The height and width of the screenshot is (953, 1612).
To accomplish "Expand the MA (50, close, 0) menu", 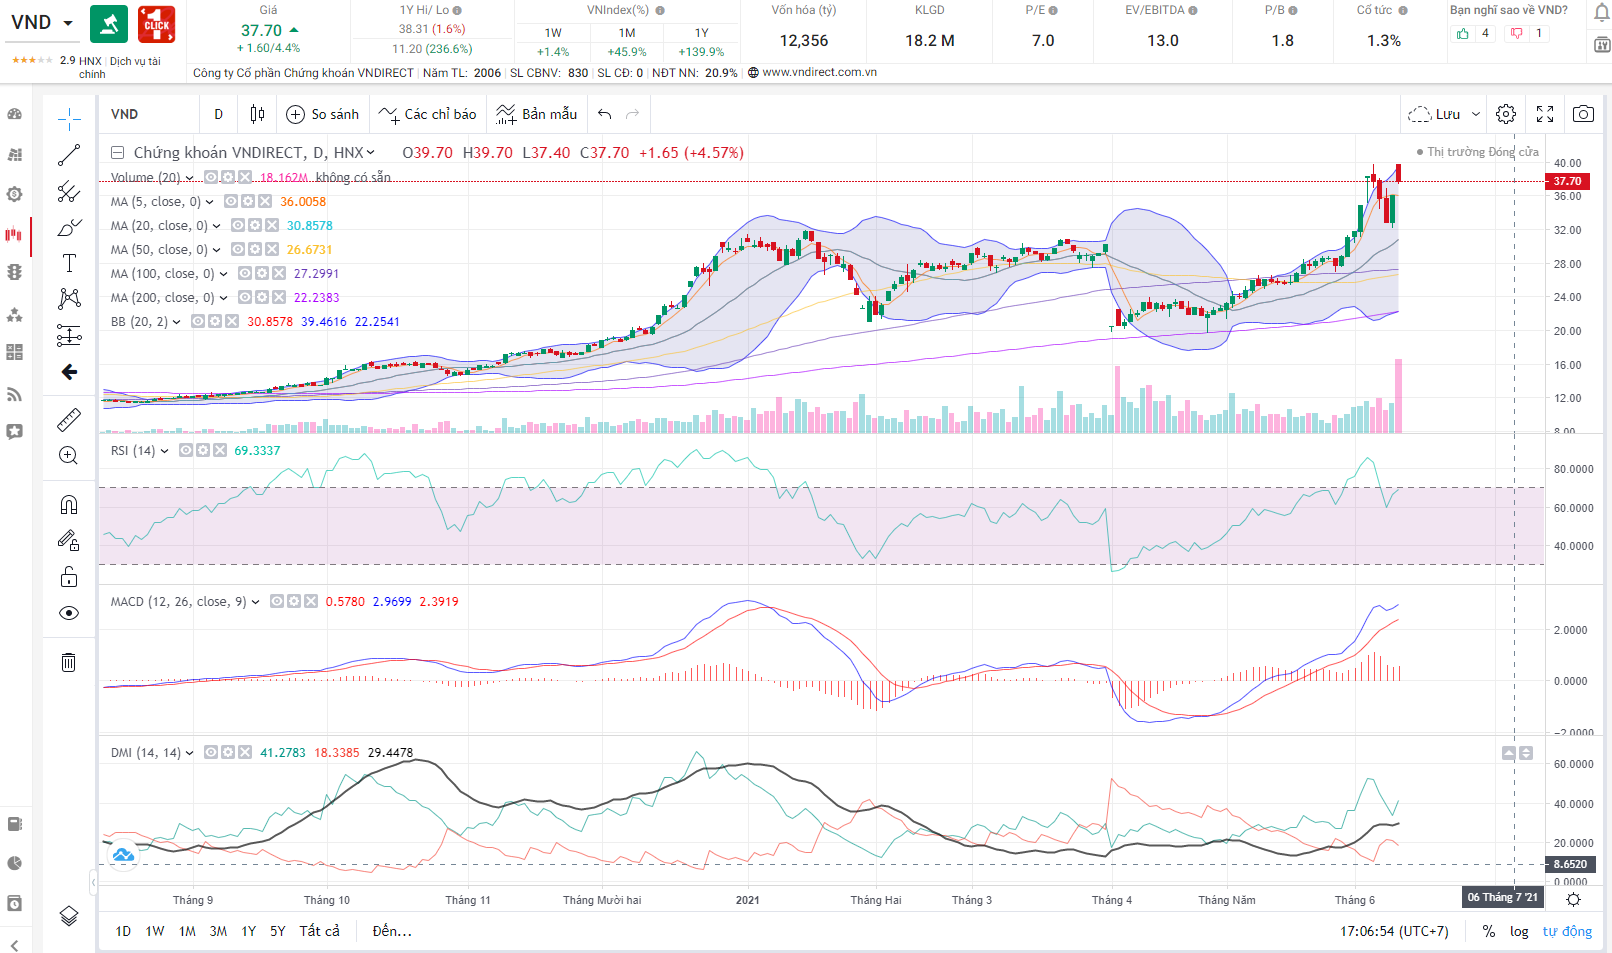I will (x=217, y=250).
